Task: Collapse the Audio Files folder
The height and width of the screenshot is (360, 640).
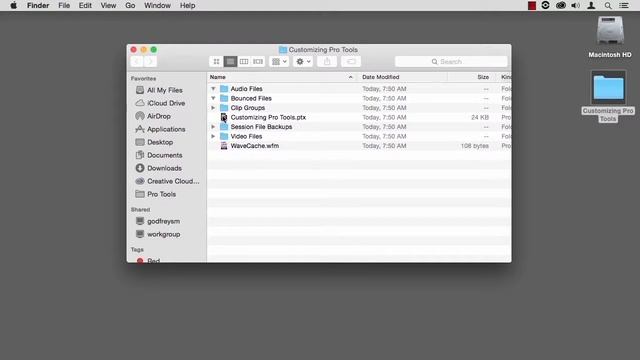Action: 213,89
